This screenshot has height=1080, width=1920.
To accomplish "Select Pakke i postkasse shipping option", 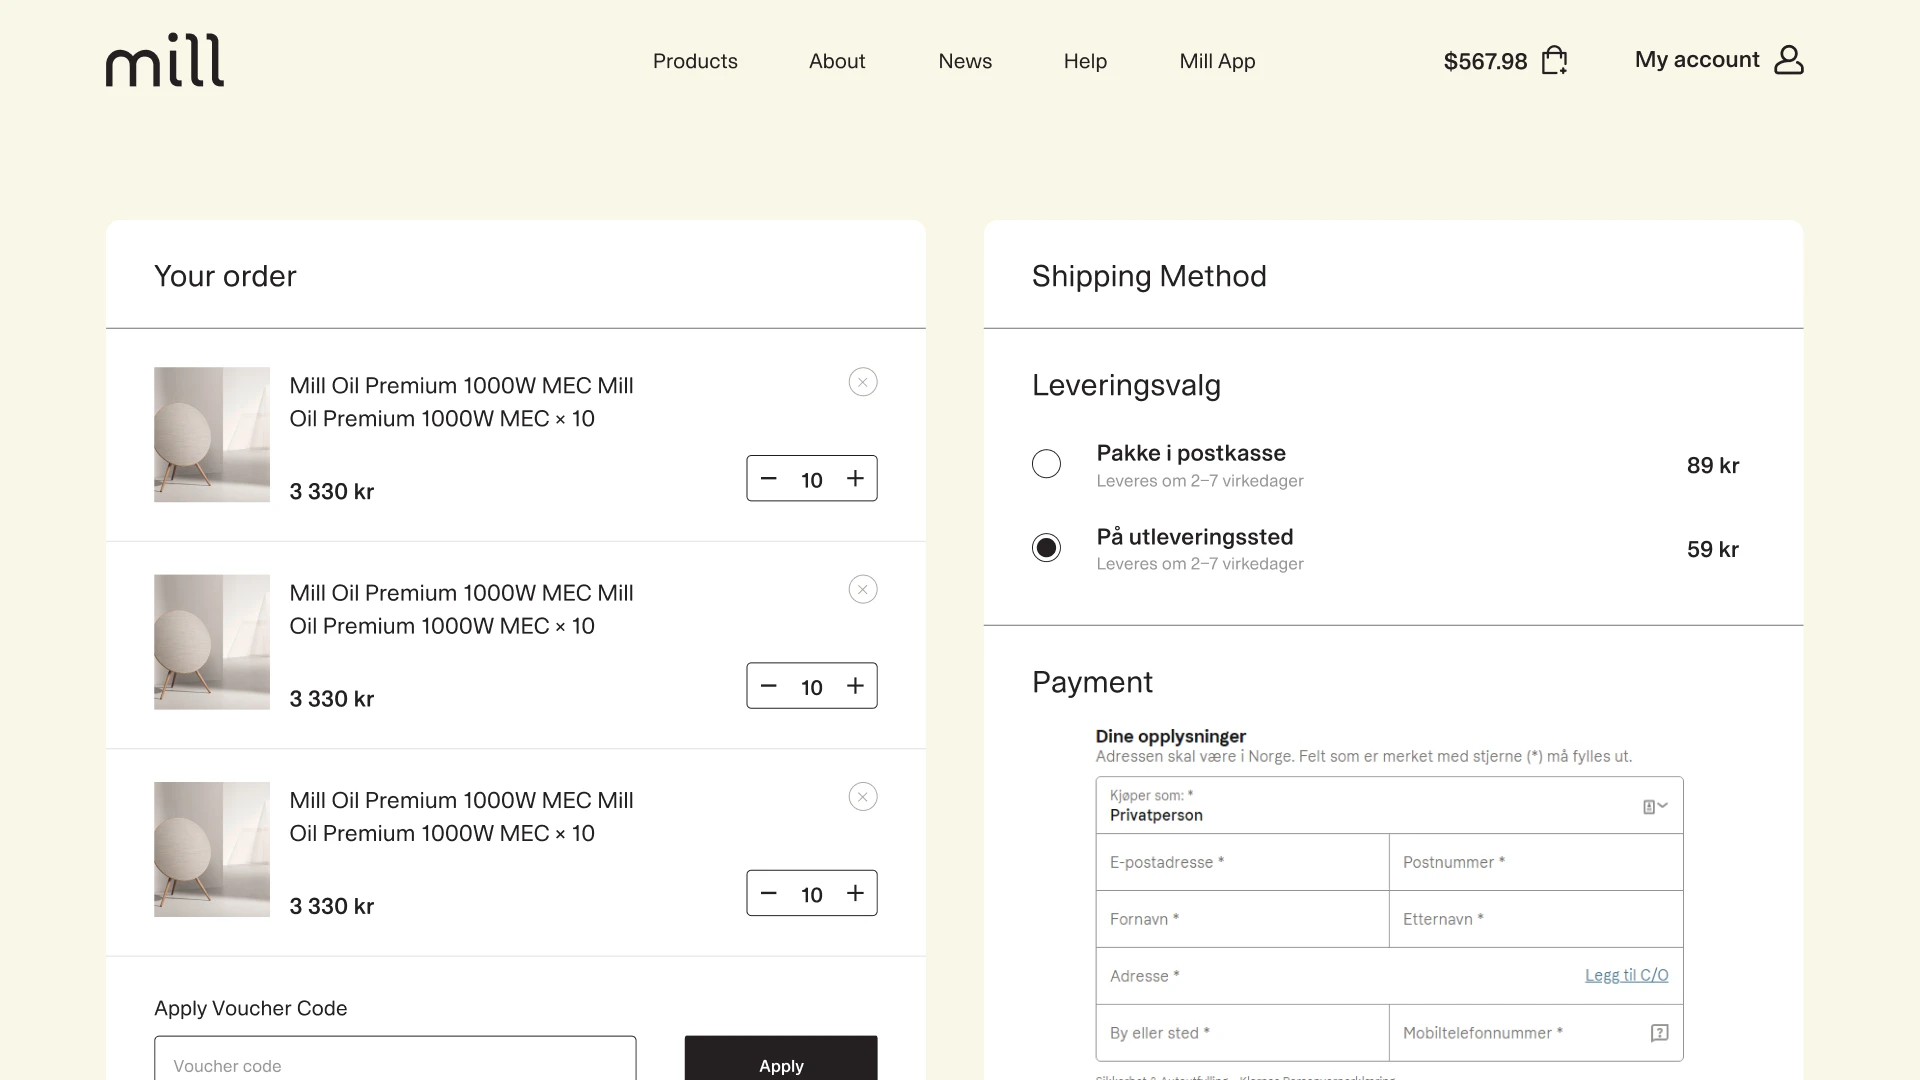I will 1046,464.
